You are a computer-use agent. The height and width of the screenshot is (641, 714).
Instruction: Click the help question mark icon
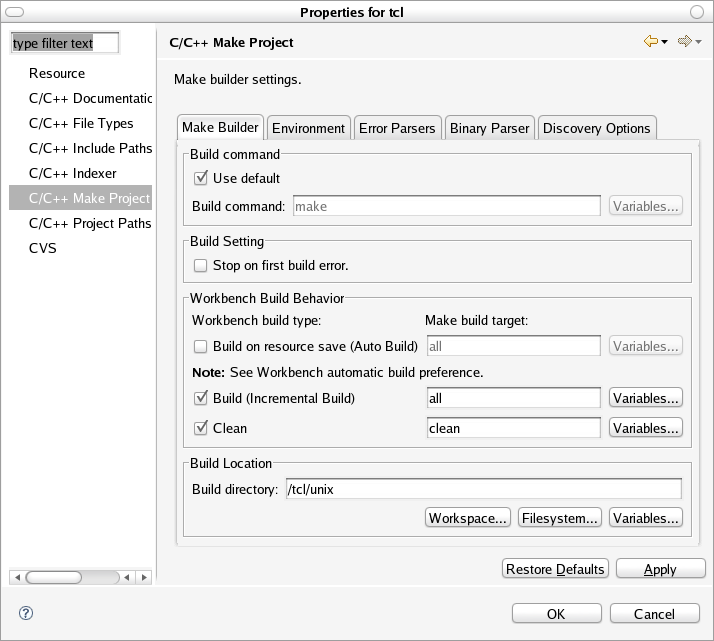pos(26,613)
